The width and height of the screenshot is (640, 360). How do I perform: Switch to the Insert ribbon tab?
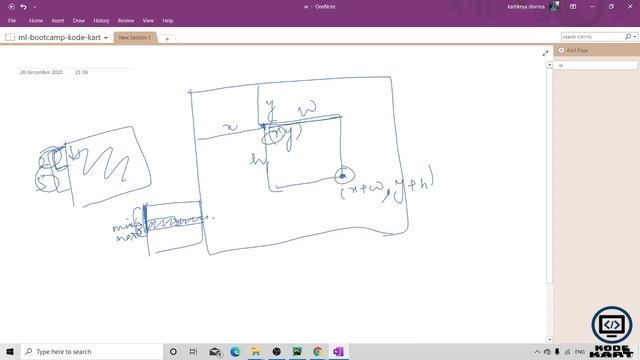point(58,20)
